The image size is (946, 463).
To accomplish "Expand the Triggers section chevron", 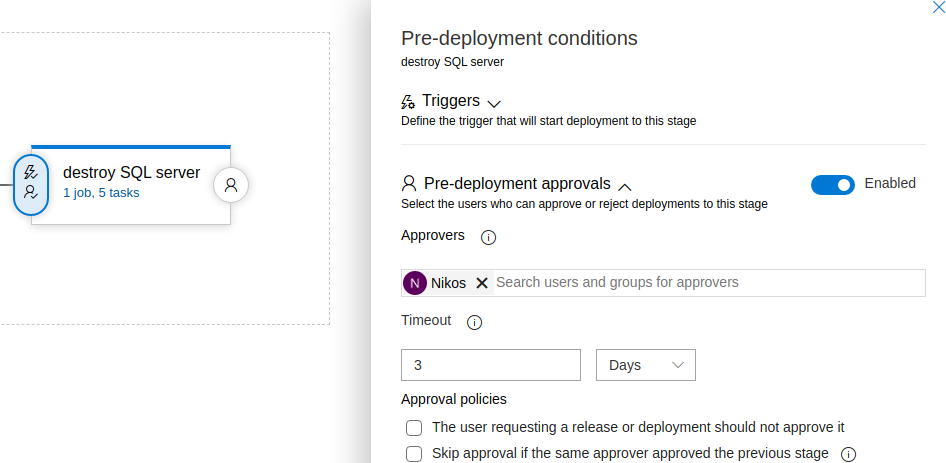I will (x=494, y=103).
